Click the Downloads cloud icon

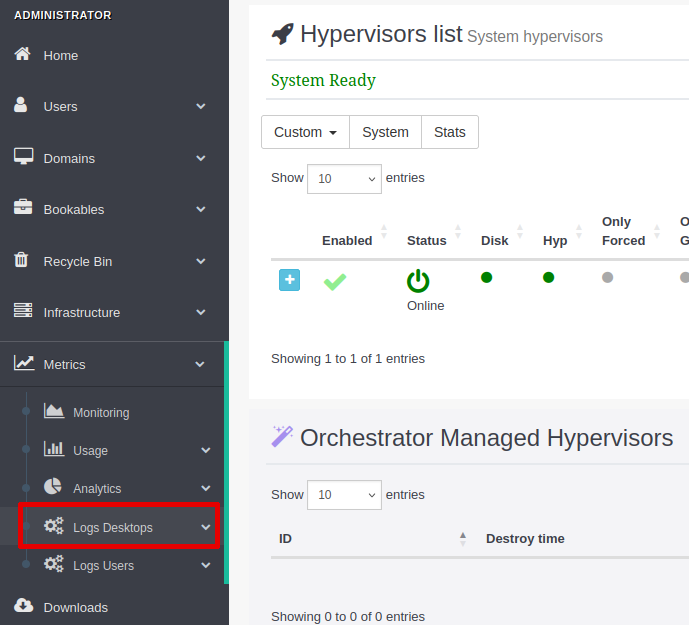(x=23, y=606)
